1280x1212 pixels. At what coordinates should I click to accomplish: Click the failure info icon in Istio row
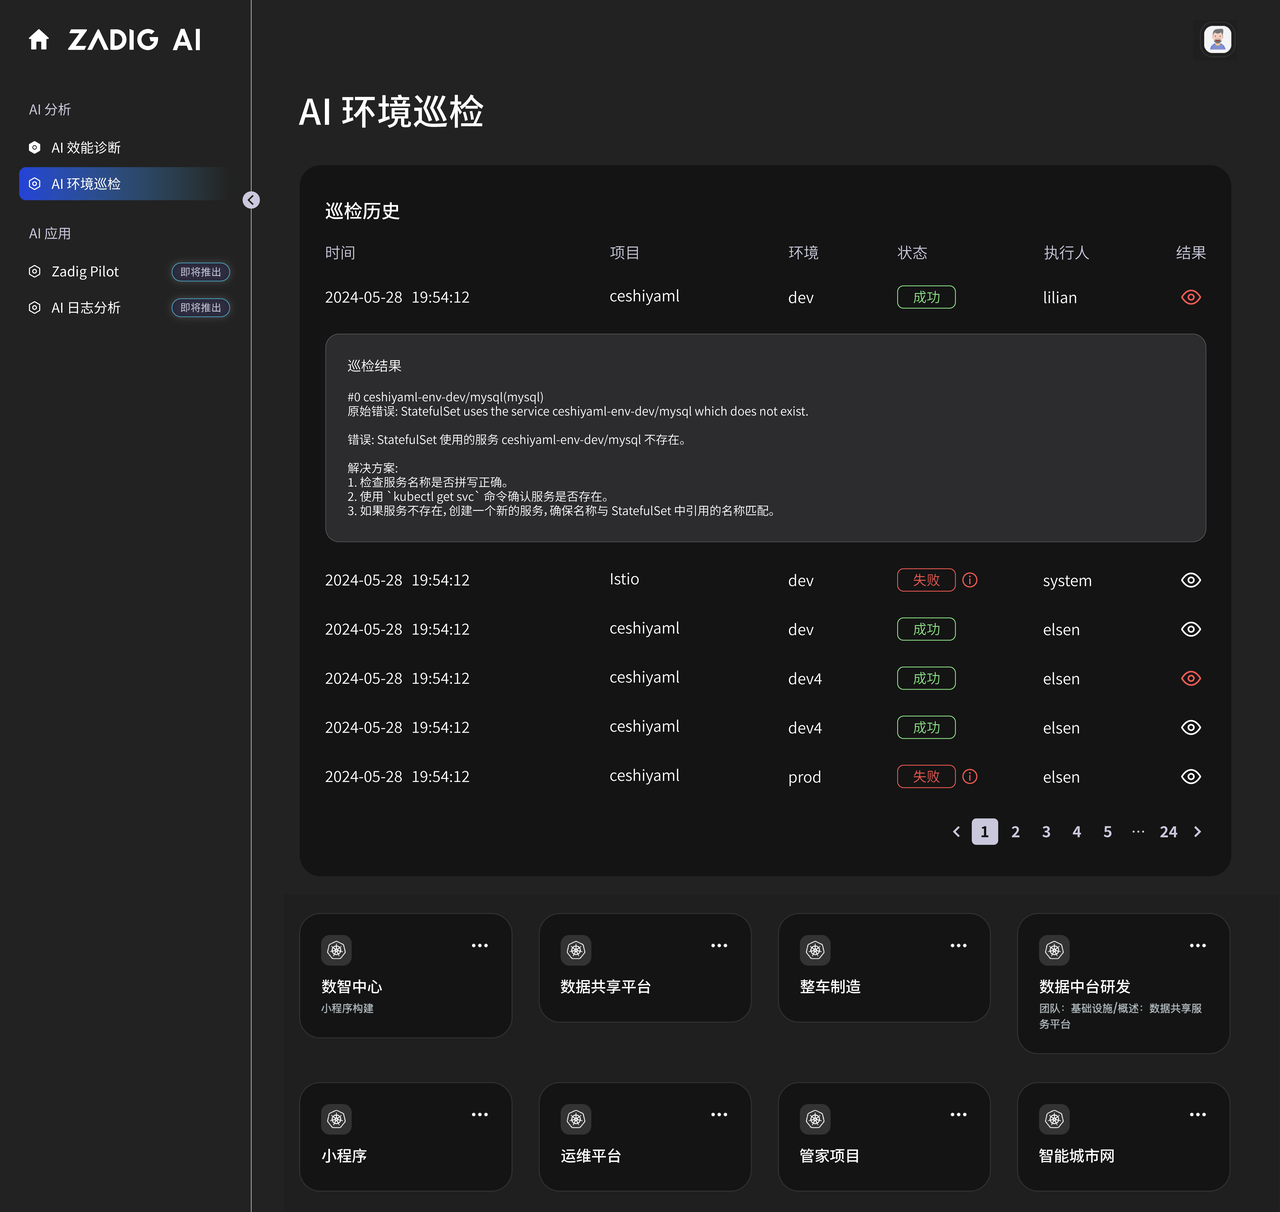pos(970,580)
